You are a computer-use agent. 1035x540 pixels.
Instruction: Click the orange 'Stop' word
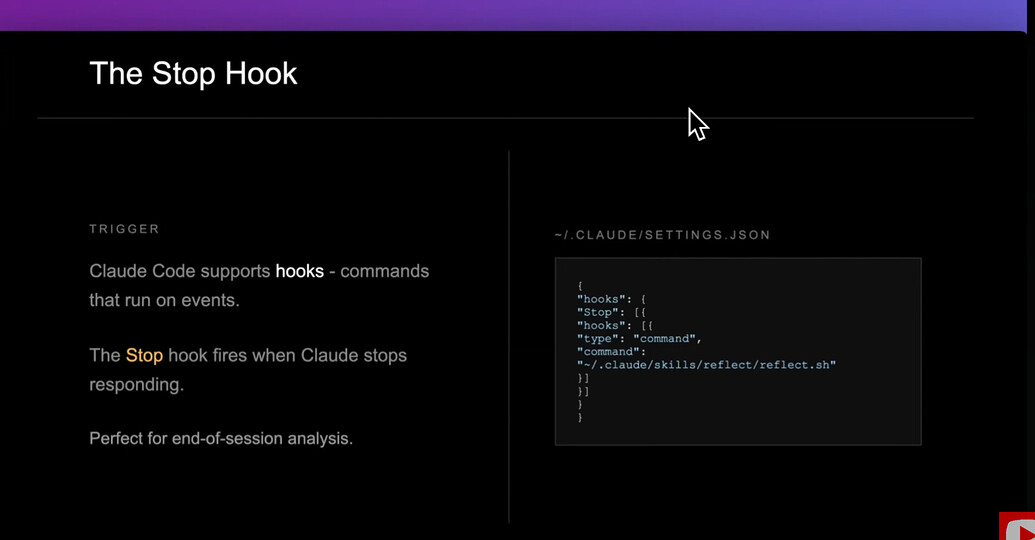point(144,355)
